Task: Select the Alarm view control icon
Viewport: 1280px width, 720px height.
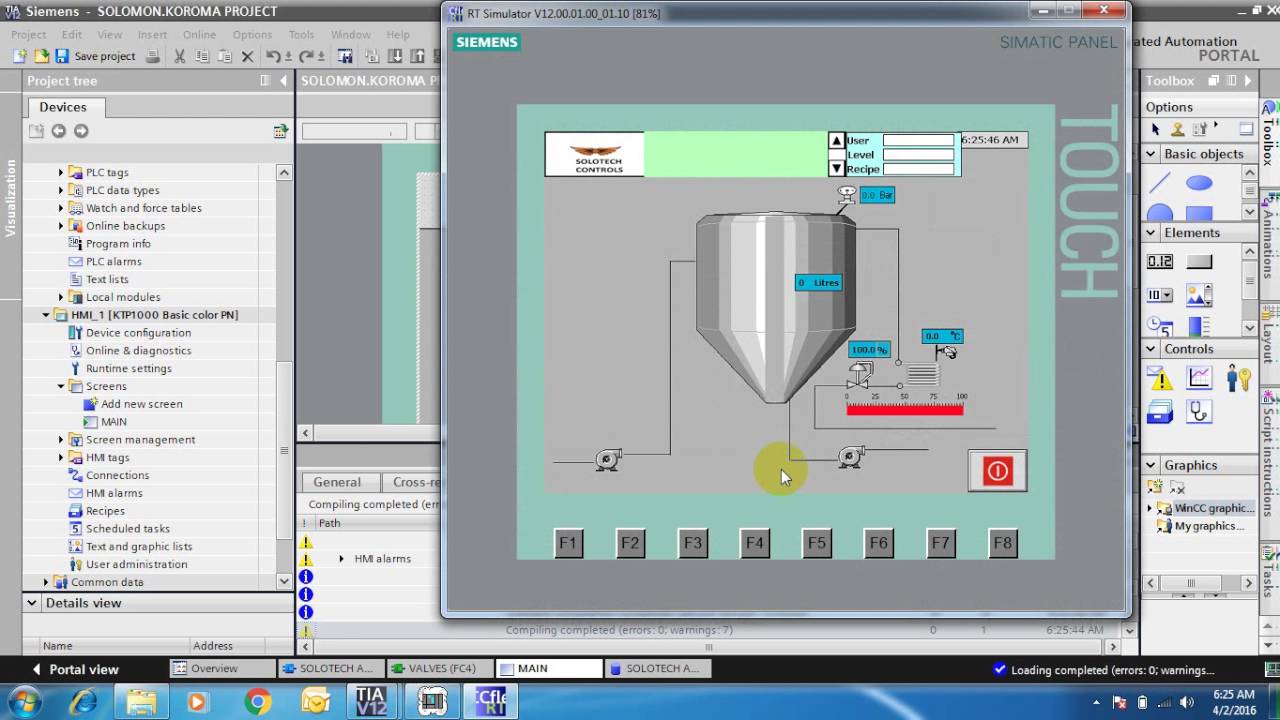Action: [x=1160, y=378]
